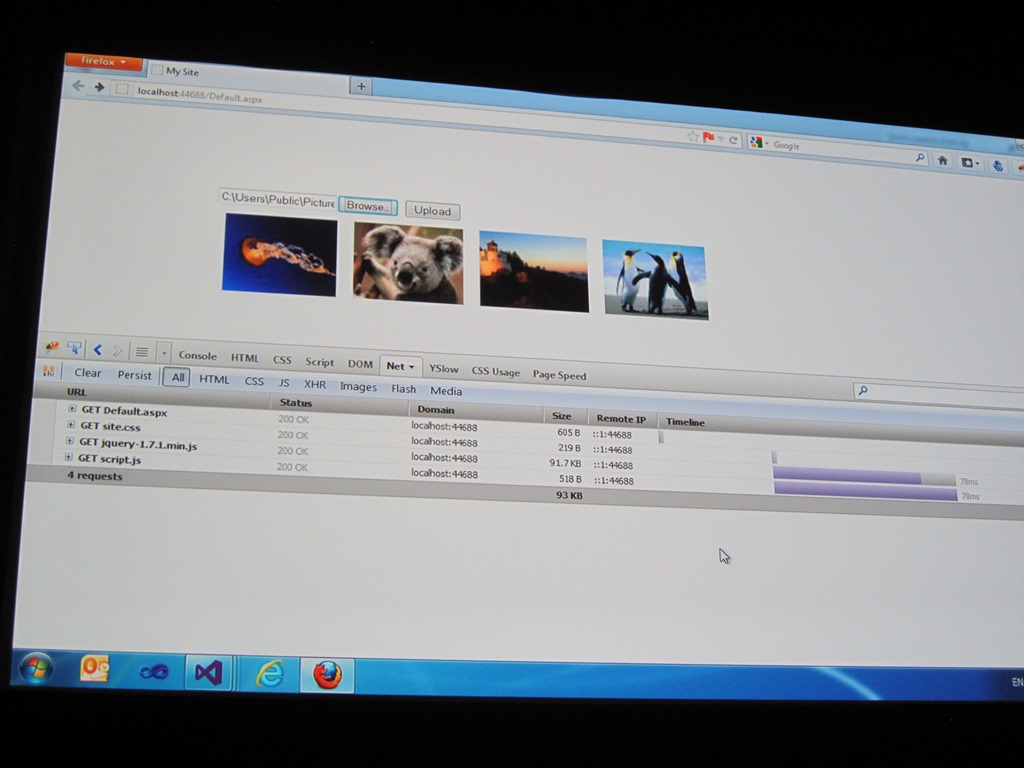The width and height of the screenshot is (1024, 768).
Task: Expand the GET script.js request
Action: (x=69, y=457)
